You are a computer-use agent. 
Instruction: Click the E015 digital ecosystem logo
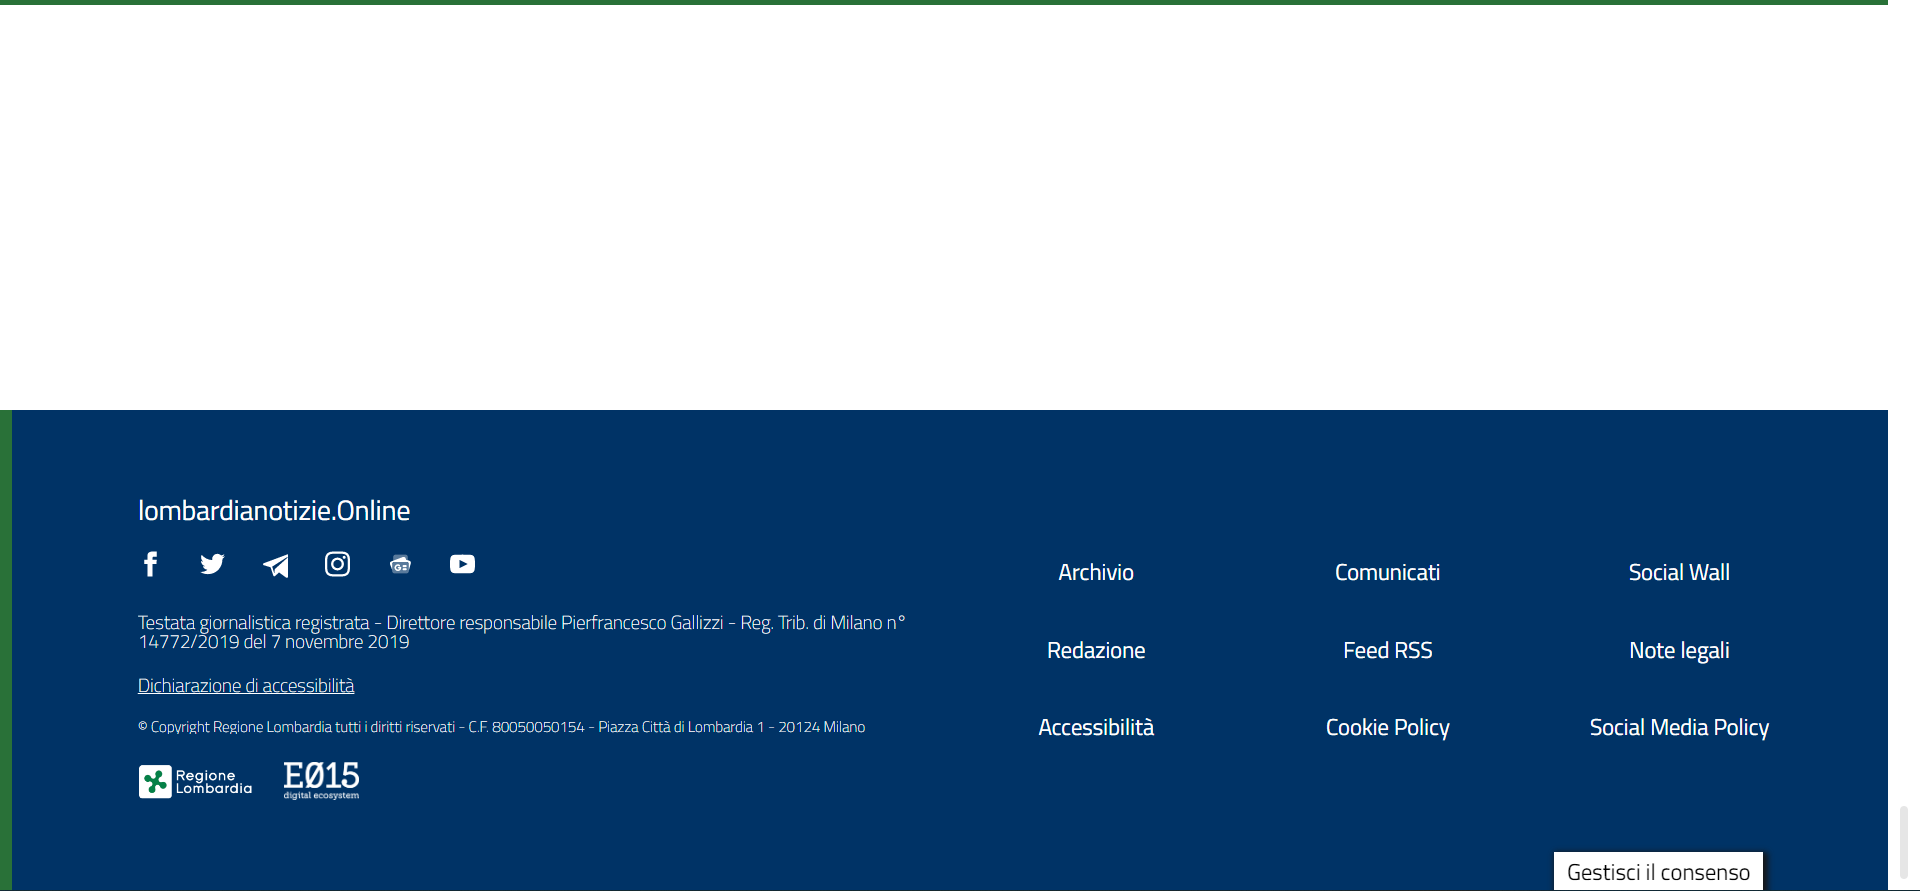pyautogui.click(x=321, y=780)
